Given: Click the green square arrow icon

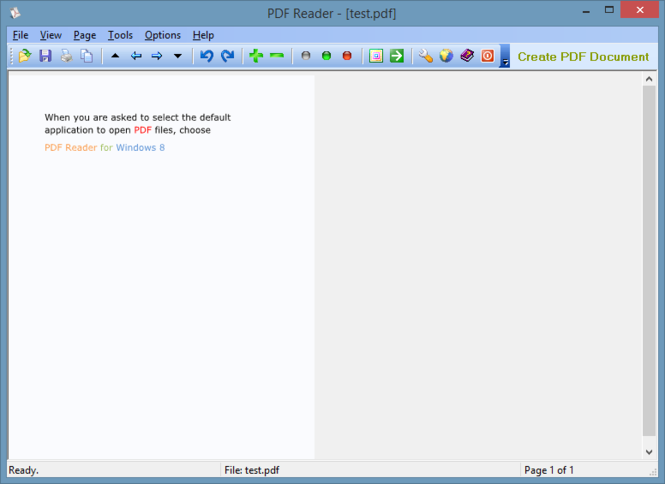Looking at the screenshot, I should 397,56.
